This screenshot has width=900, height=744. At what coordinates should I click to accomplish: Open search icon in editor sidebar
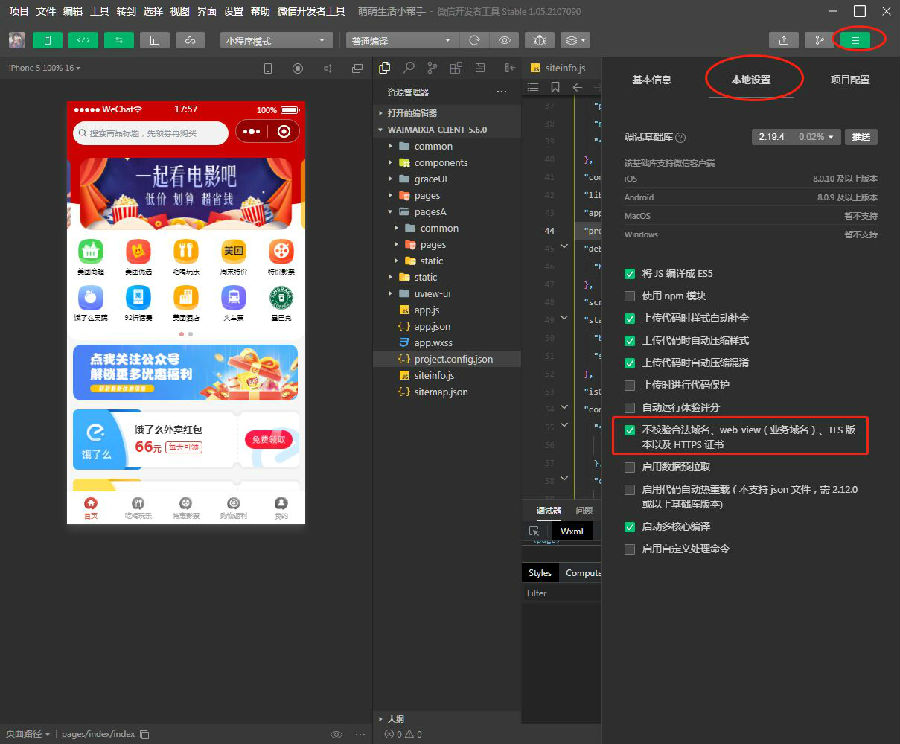(408, 68)
